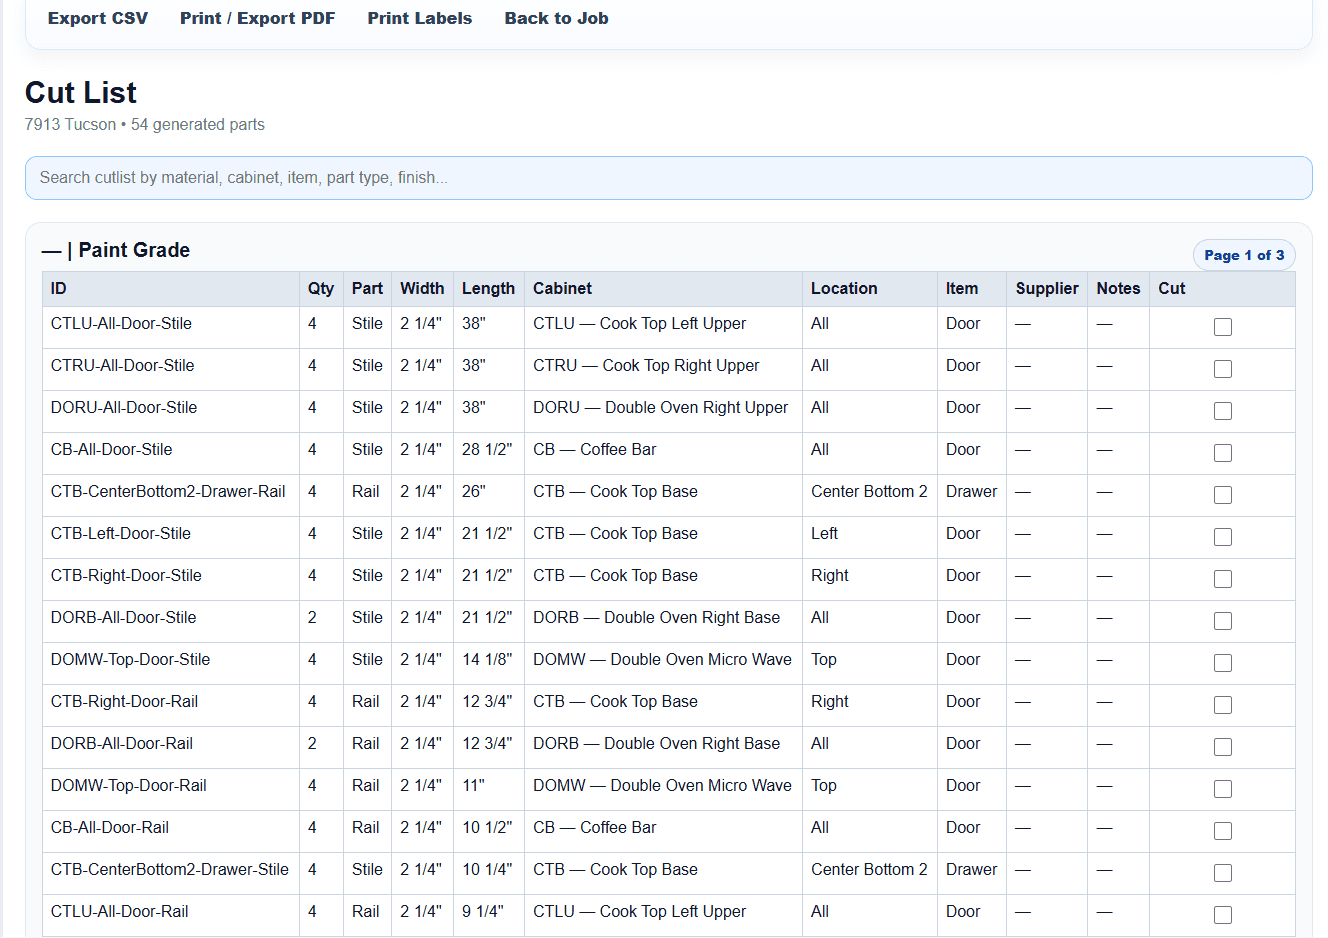The image size is (1328, 938).
Task: Focus the cutlist search field
Action: (x=668, y=178)
